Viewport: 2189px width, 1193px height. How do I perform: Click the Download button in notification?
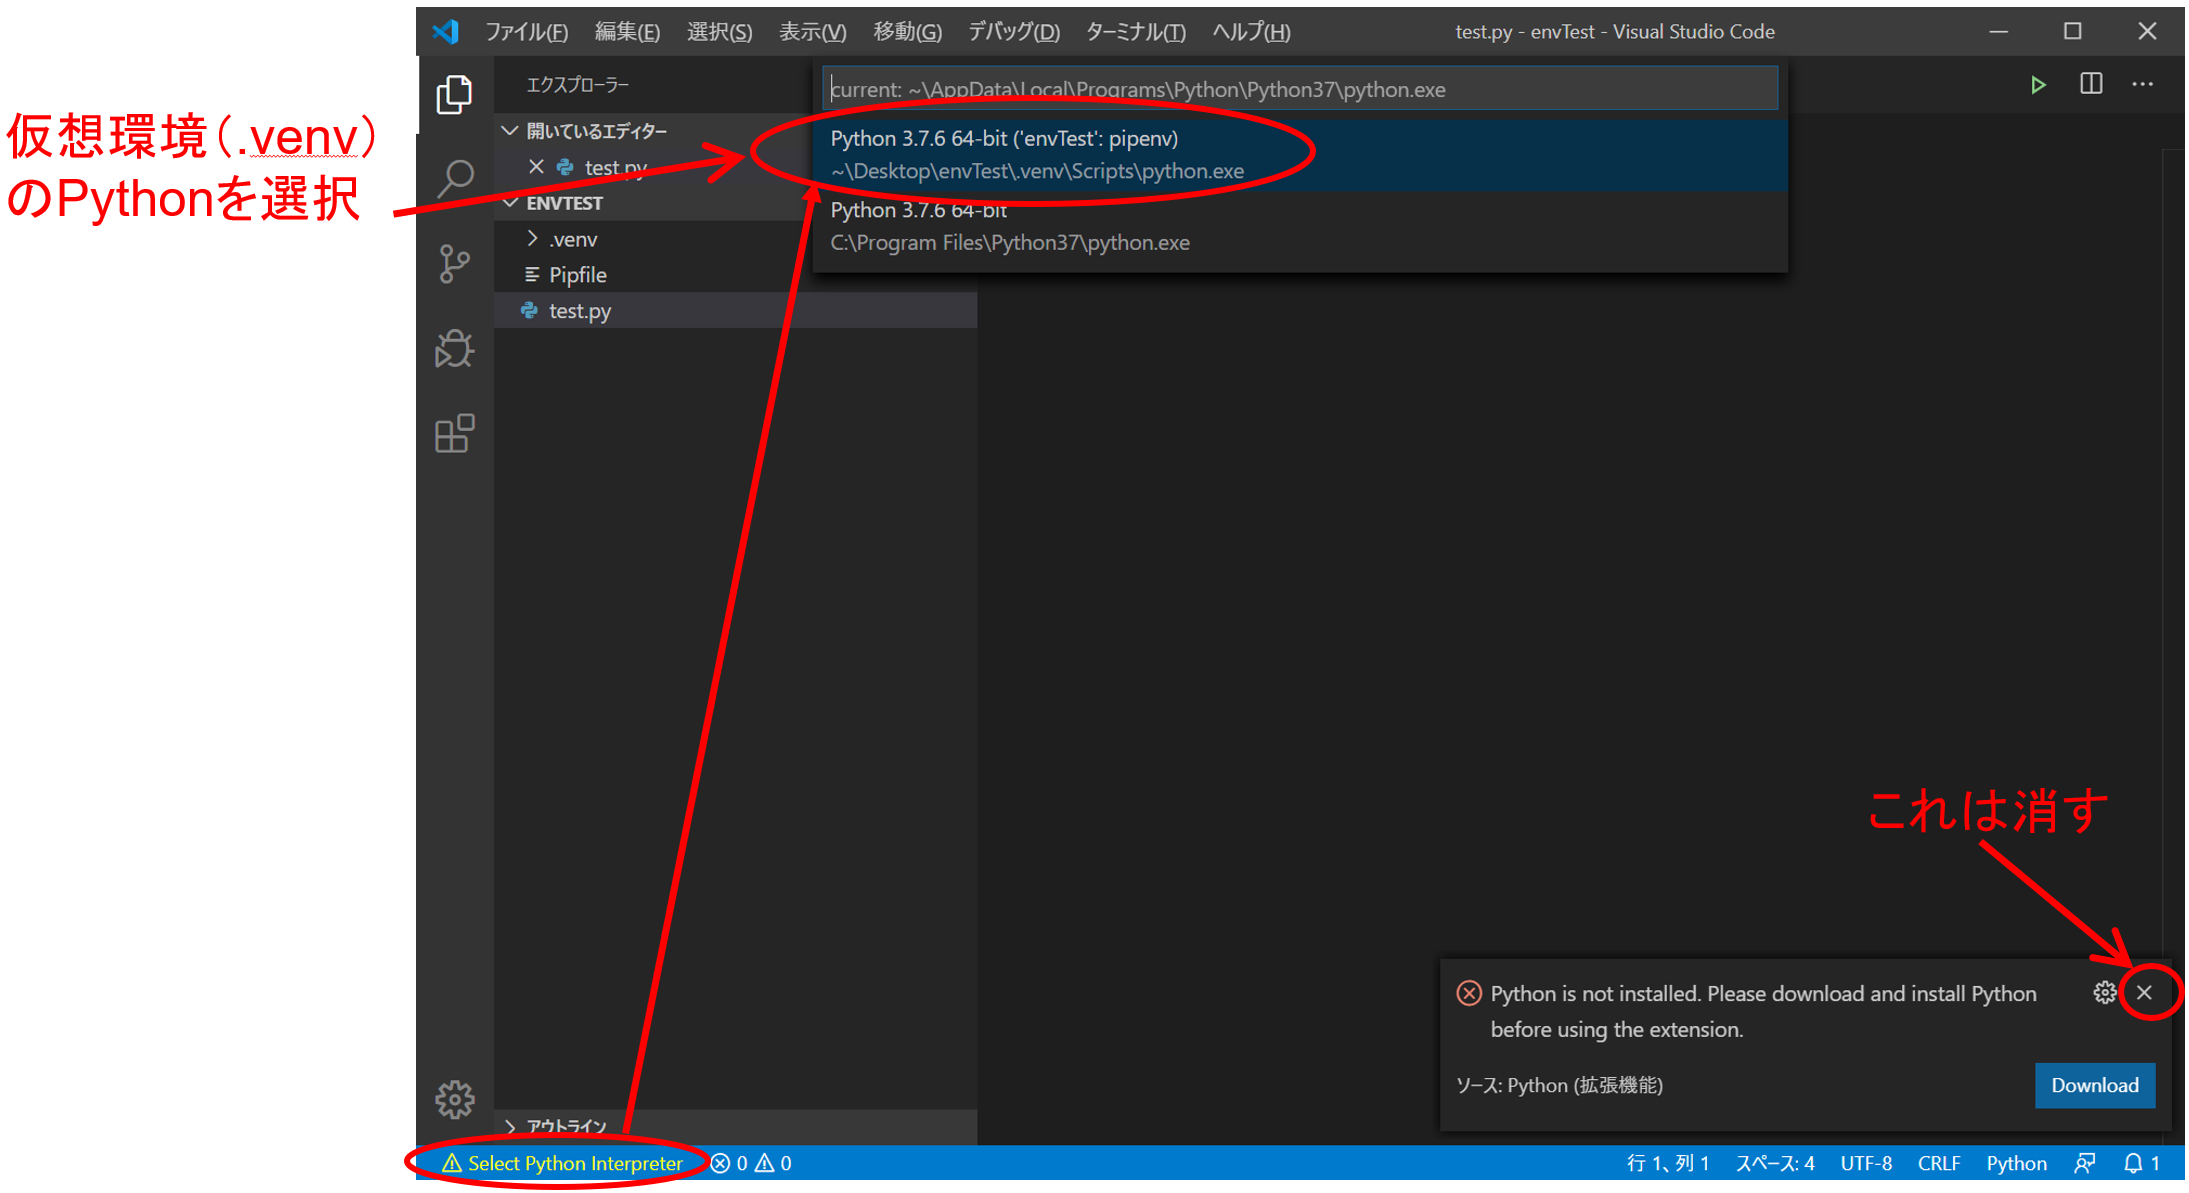pos(2094,1085)
